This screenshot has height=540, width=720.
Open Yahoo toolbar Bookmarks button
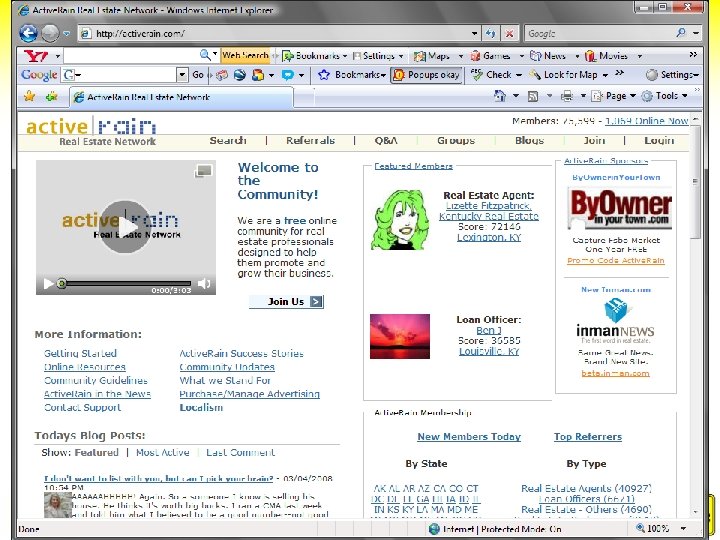(315, 56)
